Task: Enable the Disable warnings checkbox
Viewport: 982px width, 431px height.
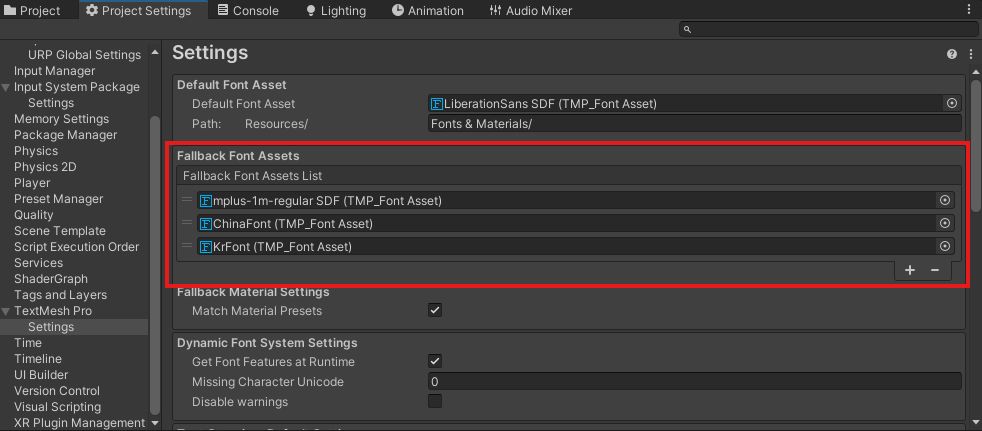Action: 435,401
